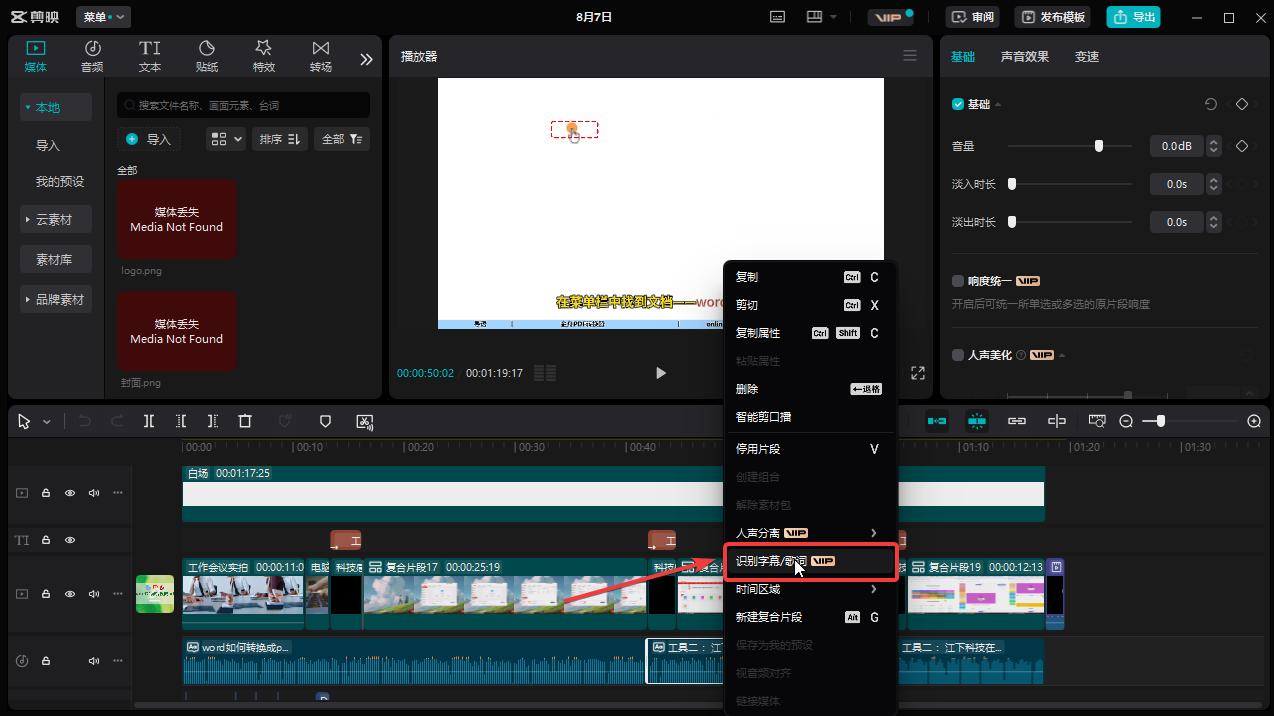Open the grid view mode dropdown
This screenshot has height=716, width=1274.
click(226, 139)
